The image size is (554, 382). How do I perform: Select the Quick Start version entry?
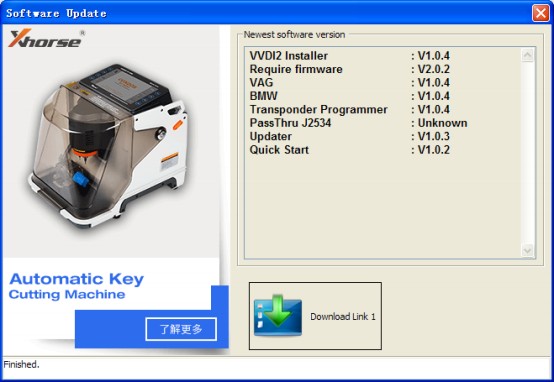click(350, 149)
